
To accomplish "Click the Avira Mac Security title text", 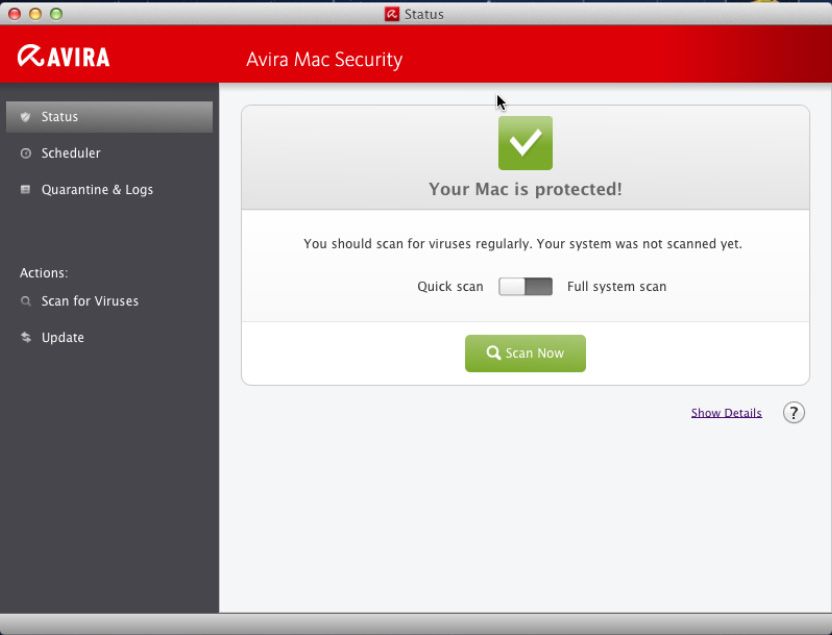I will pyautogui.click(x=324, y=59).
